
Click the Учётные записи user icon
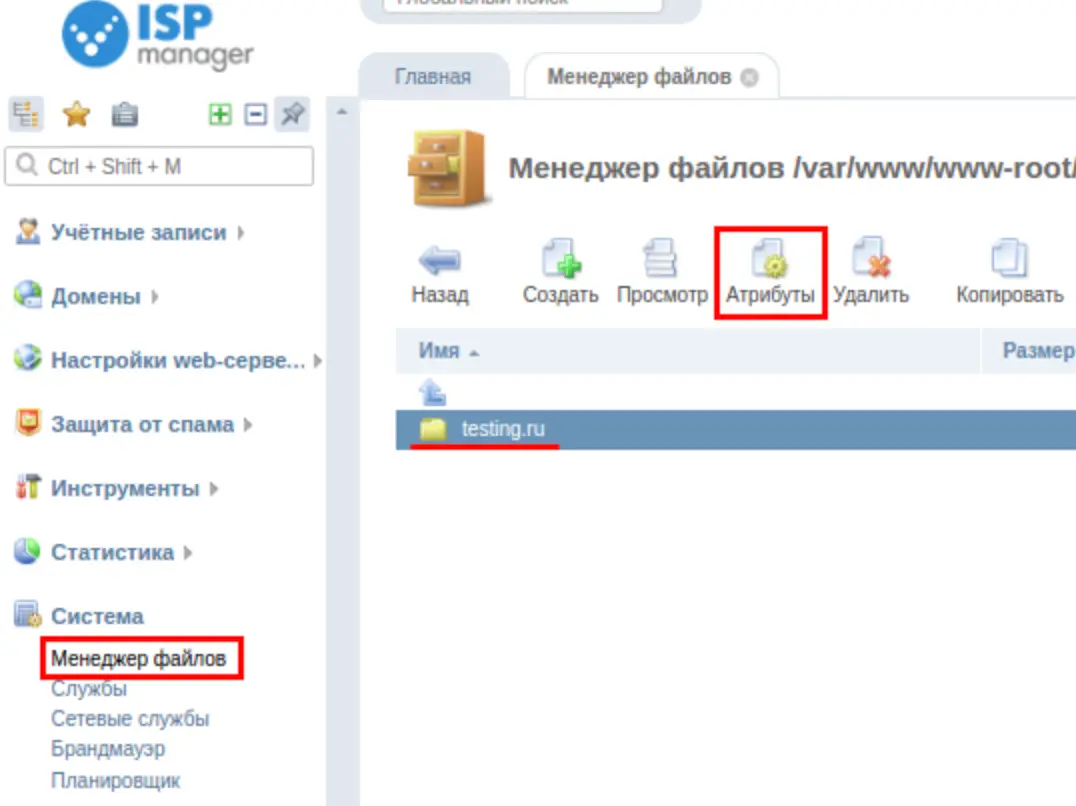coord(27,232)
